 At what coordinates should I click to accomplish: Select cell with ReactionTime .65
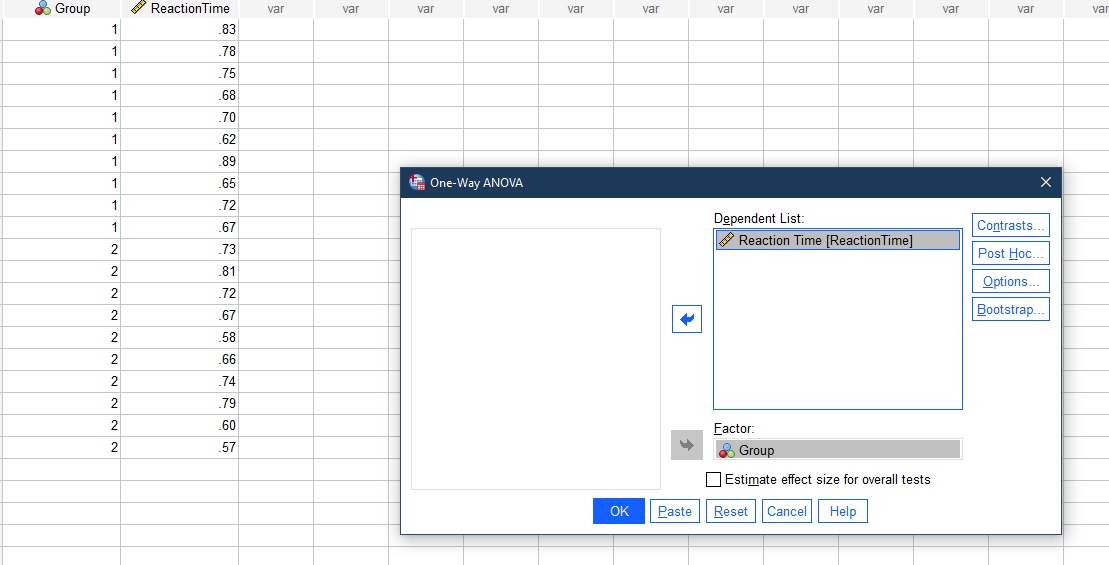(180, 183)
